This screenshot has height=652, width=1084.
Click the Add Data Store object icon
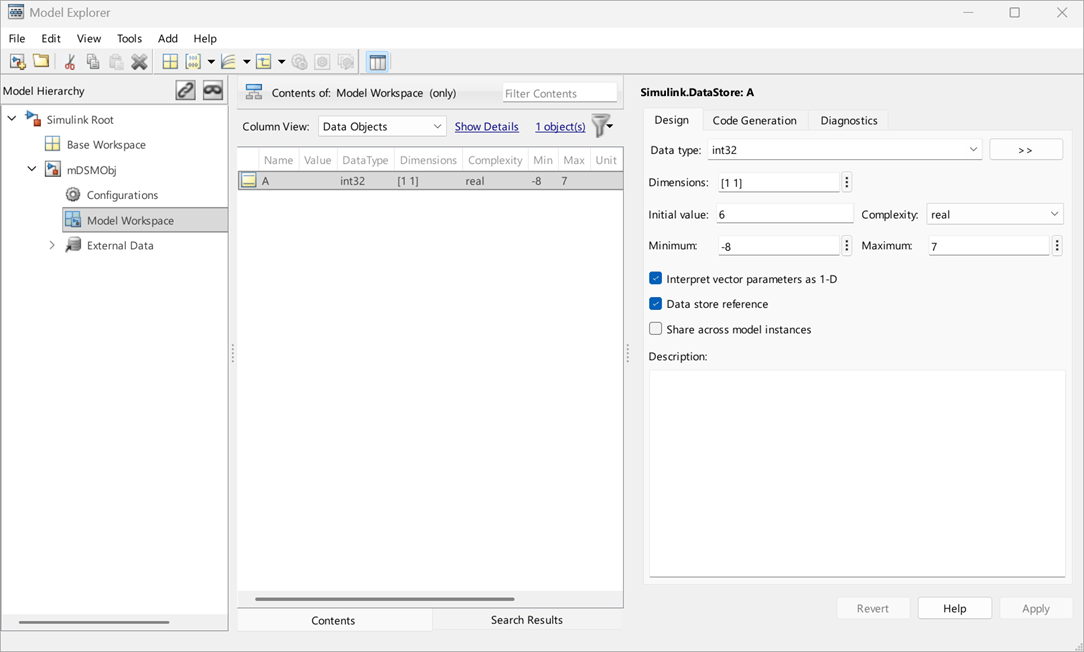[x=263, y=62]
